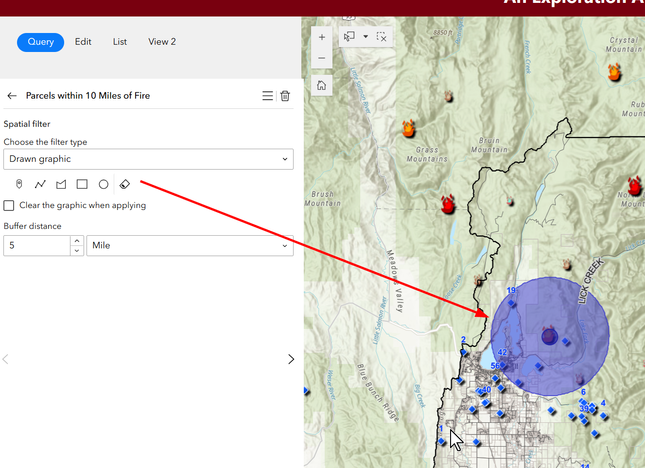This screenshot has height=468, width=645.
Task: Select the polyline drawing tool
Action: [x=40, y=184]
